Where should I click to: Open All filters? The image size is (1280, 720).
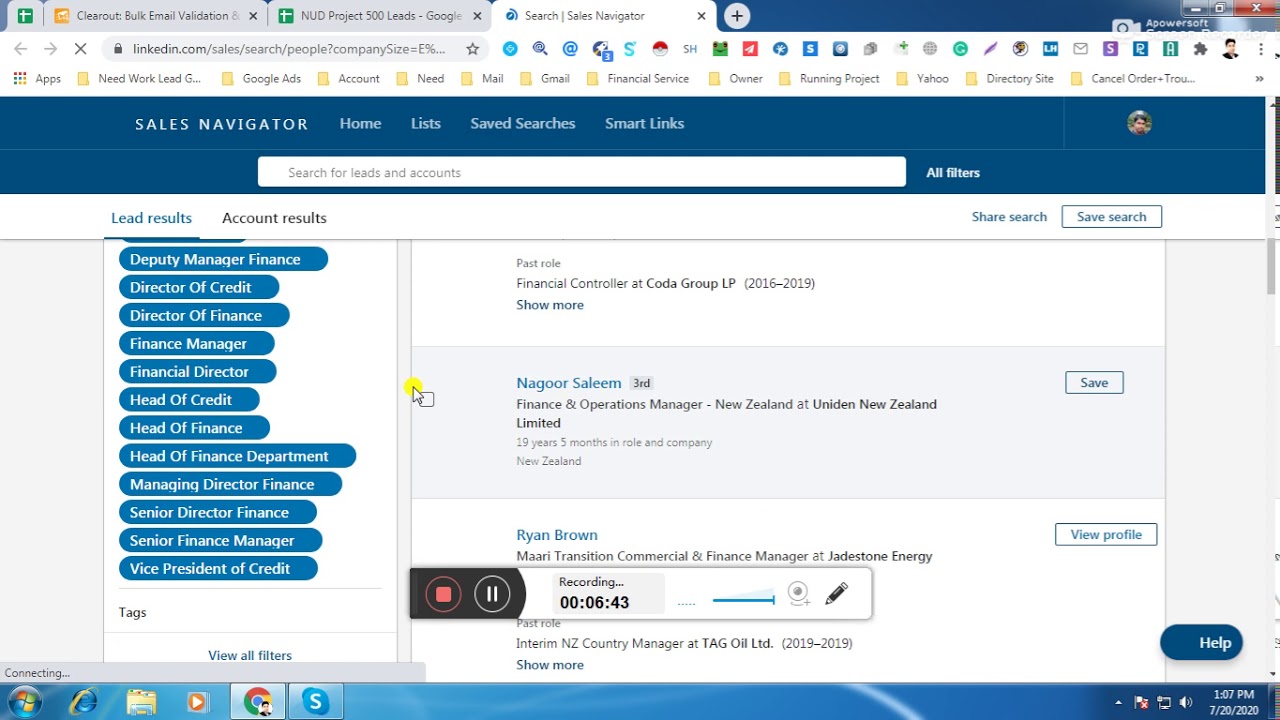tap(953, 172)
